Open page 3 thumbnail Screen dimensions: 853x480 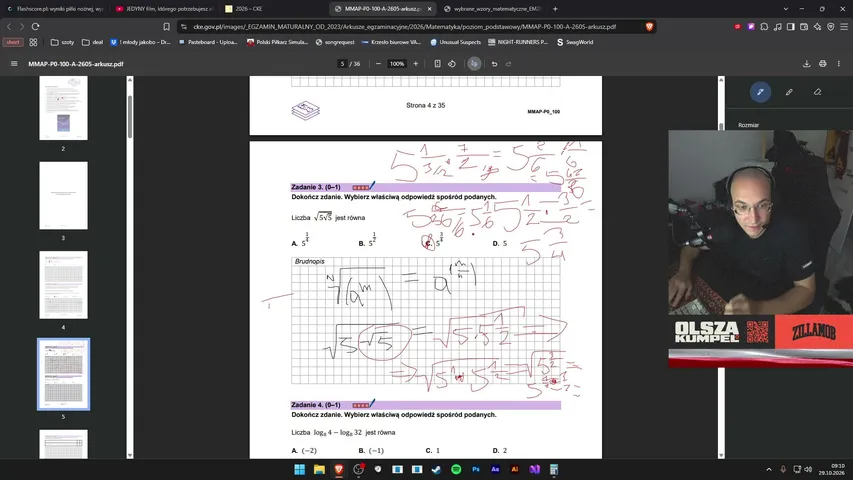pyautogui.click(x=63, y=195)
